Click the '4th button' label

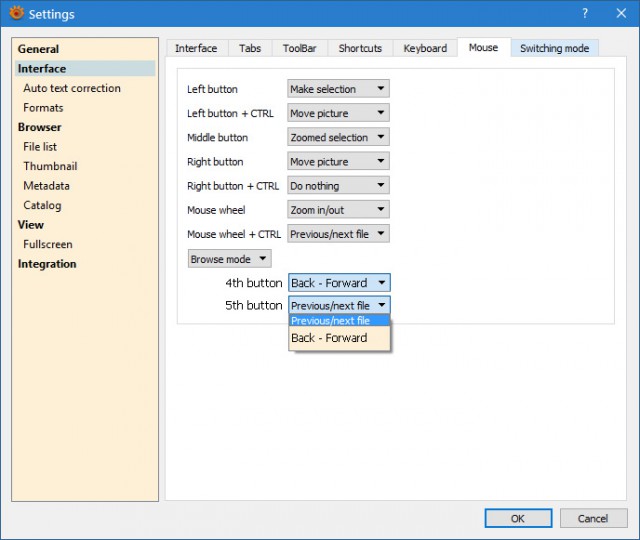[254, 283]
